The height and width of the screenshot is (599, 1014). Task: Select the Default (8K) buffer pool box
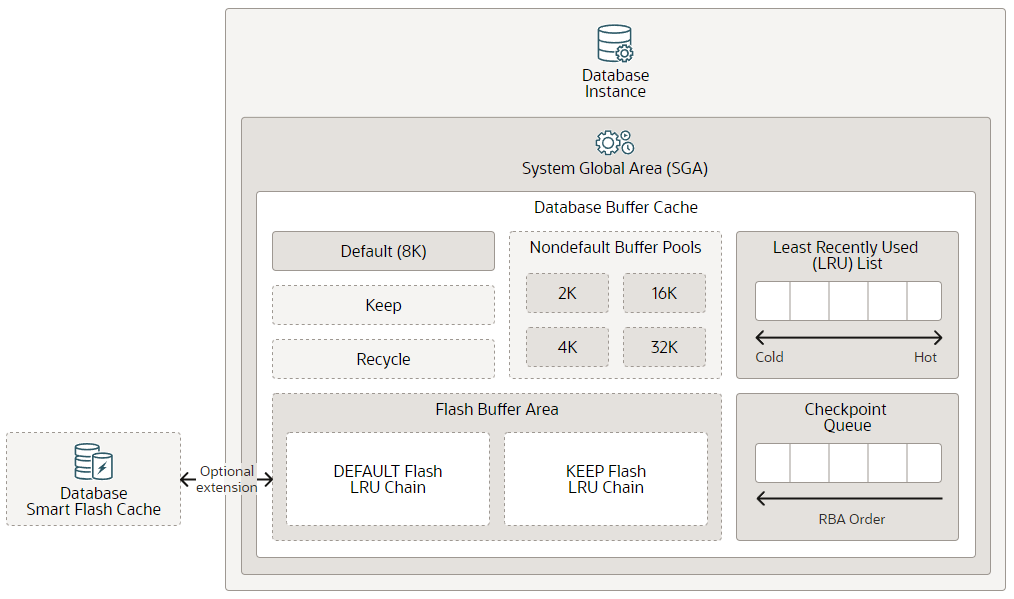(x=383, y=251)
